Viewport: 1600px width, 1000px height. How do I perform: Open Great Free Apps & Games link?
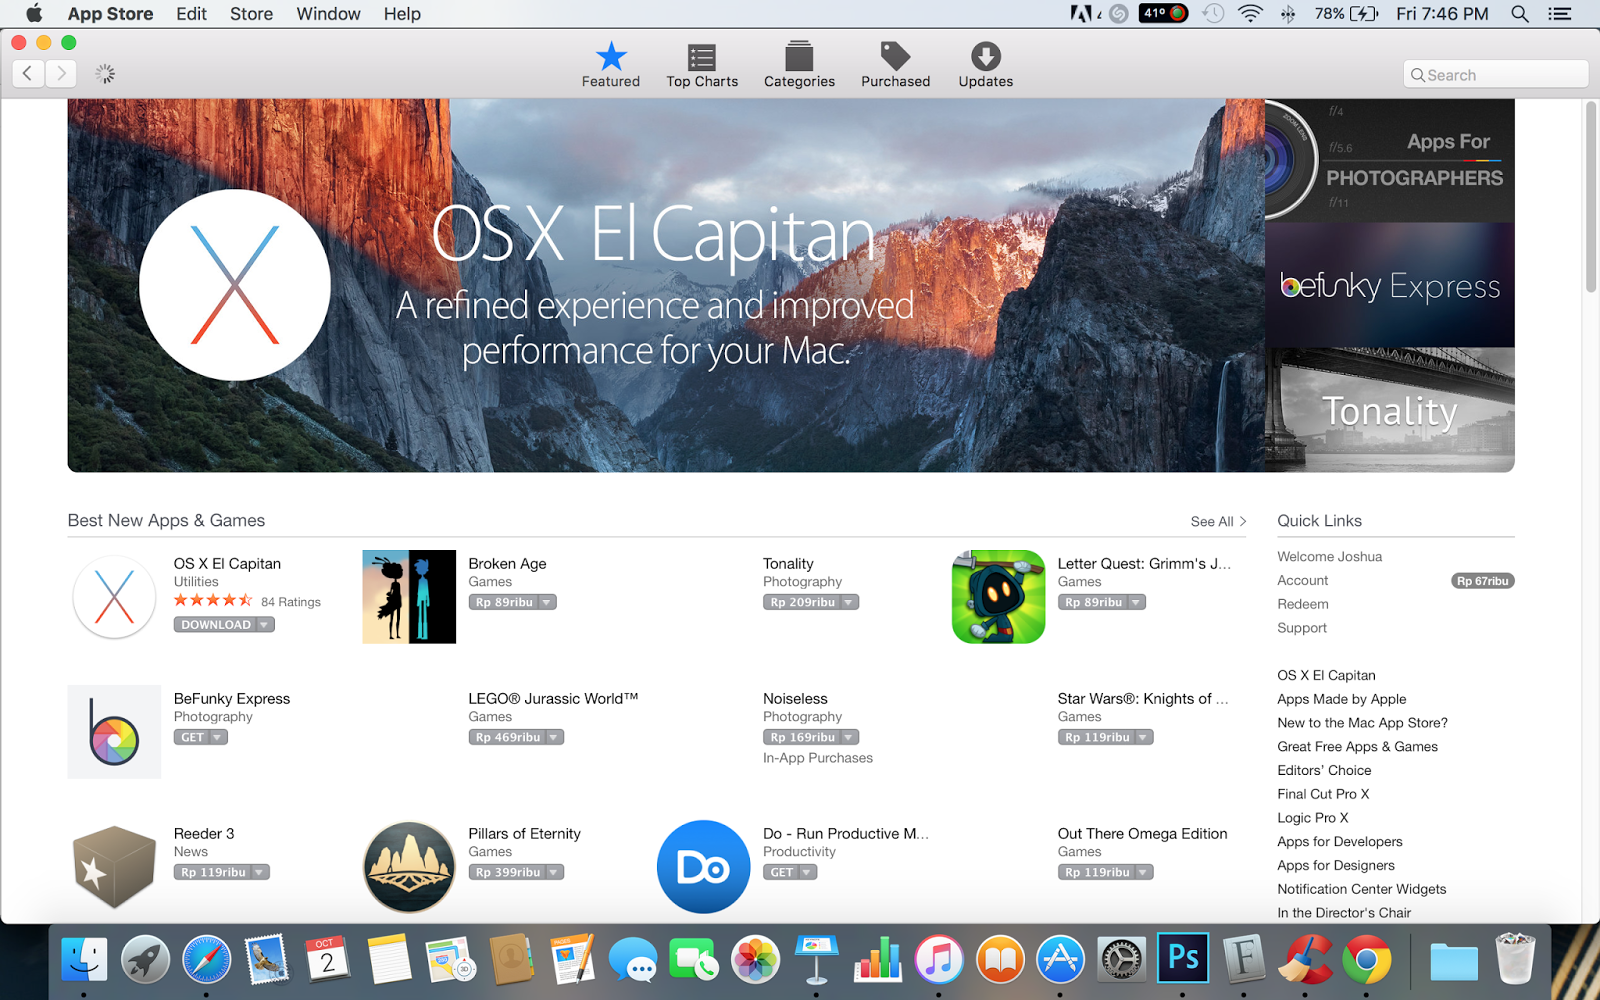pos(1357,747)
